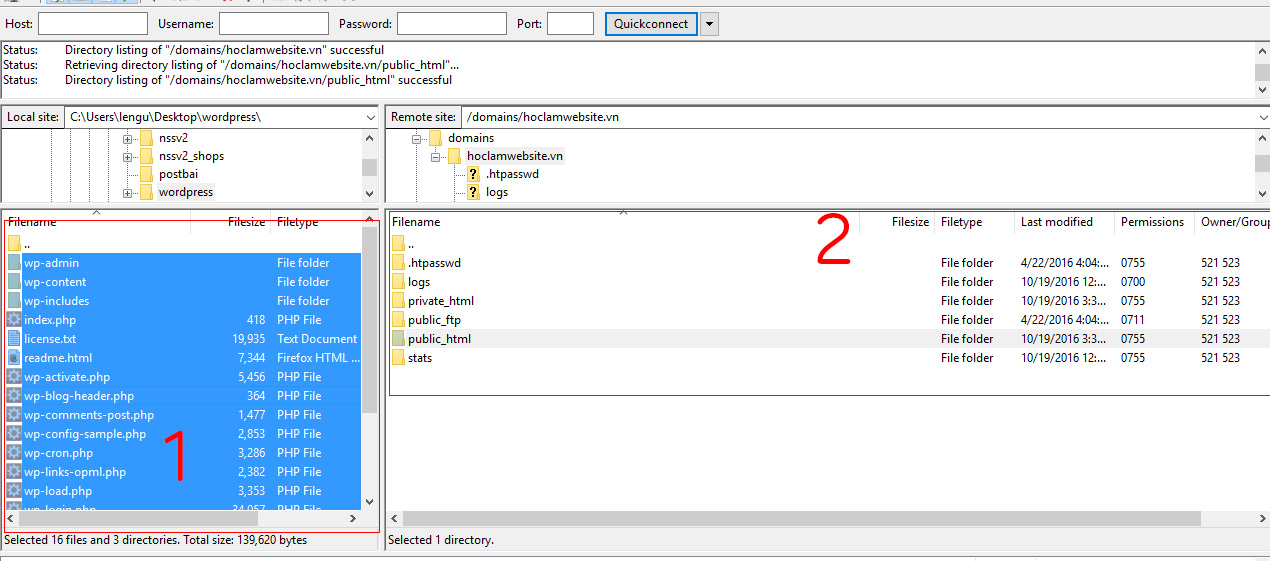Focus the Password text field
1270x561 pixels.
click(451, 24)
